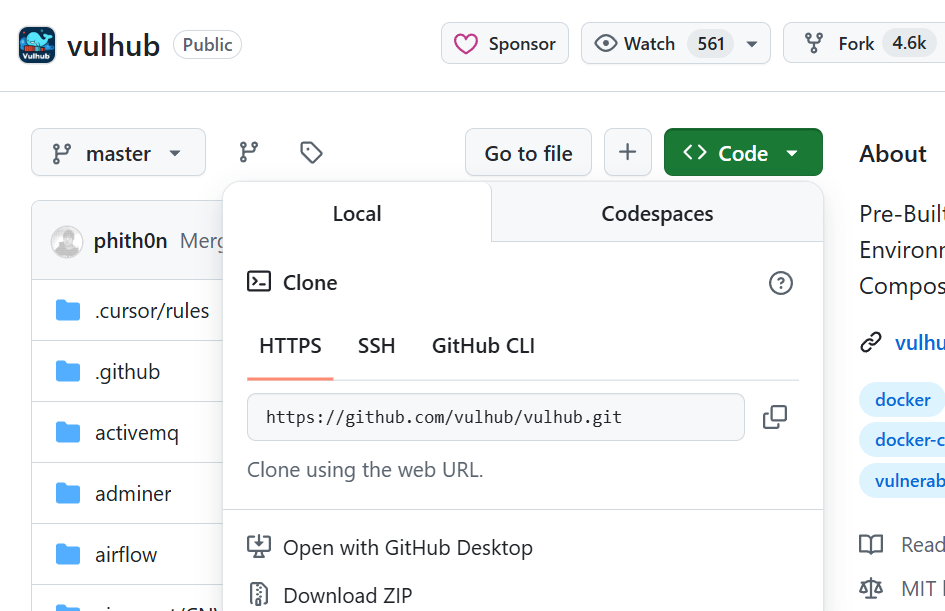Click the Sponsor heart button
Image resolution: width=945 pixels, height=611 pixels.
click(x=505, y=43)
